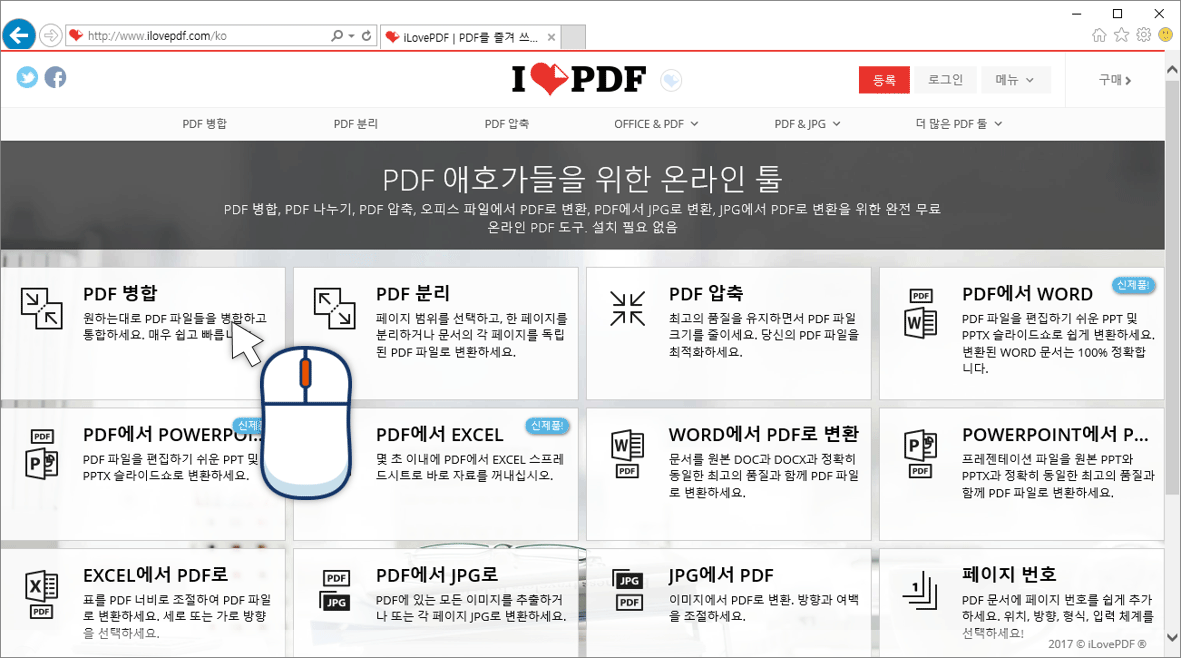
Task: Click the headline PDF 애호가들을 위한 온라인 툴
Action: tap(582, 179)
